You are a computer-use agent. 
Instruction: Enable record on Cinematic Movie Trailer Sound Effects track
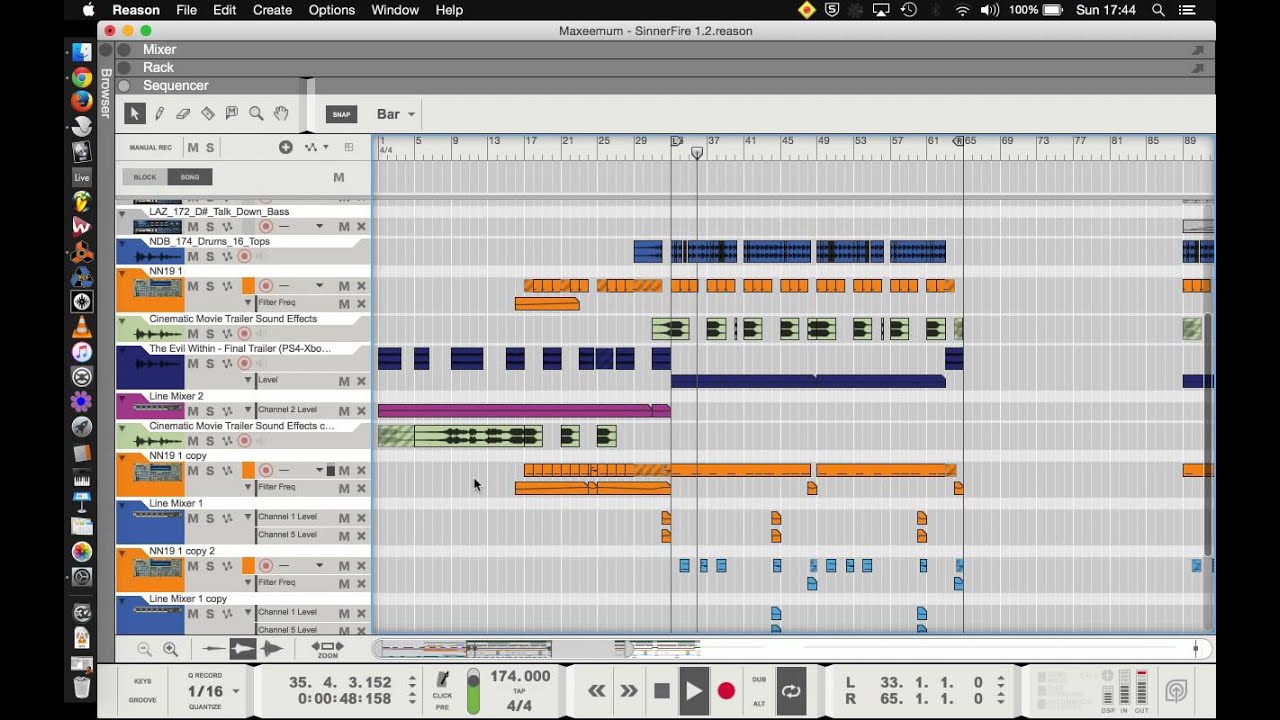pos(244,334)
